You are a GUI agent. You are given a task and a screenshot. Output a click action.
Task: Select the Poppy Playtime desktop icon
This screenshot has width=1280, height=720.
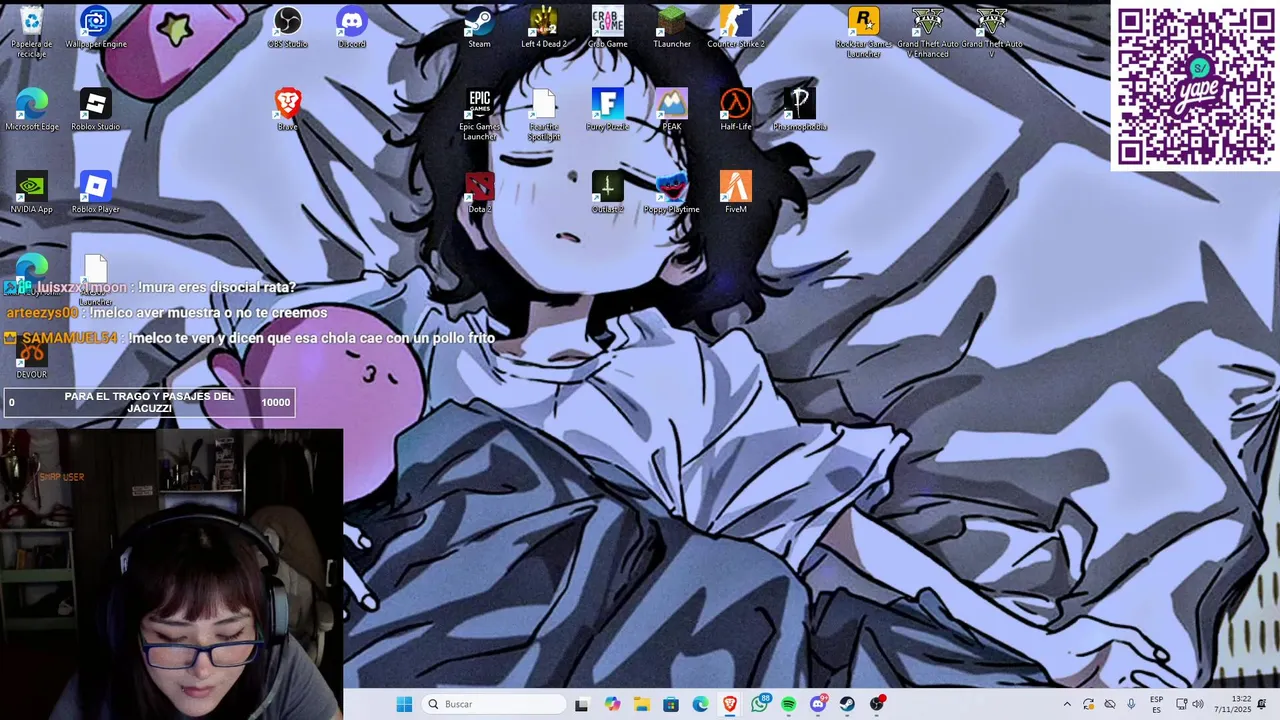(672, 192)
